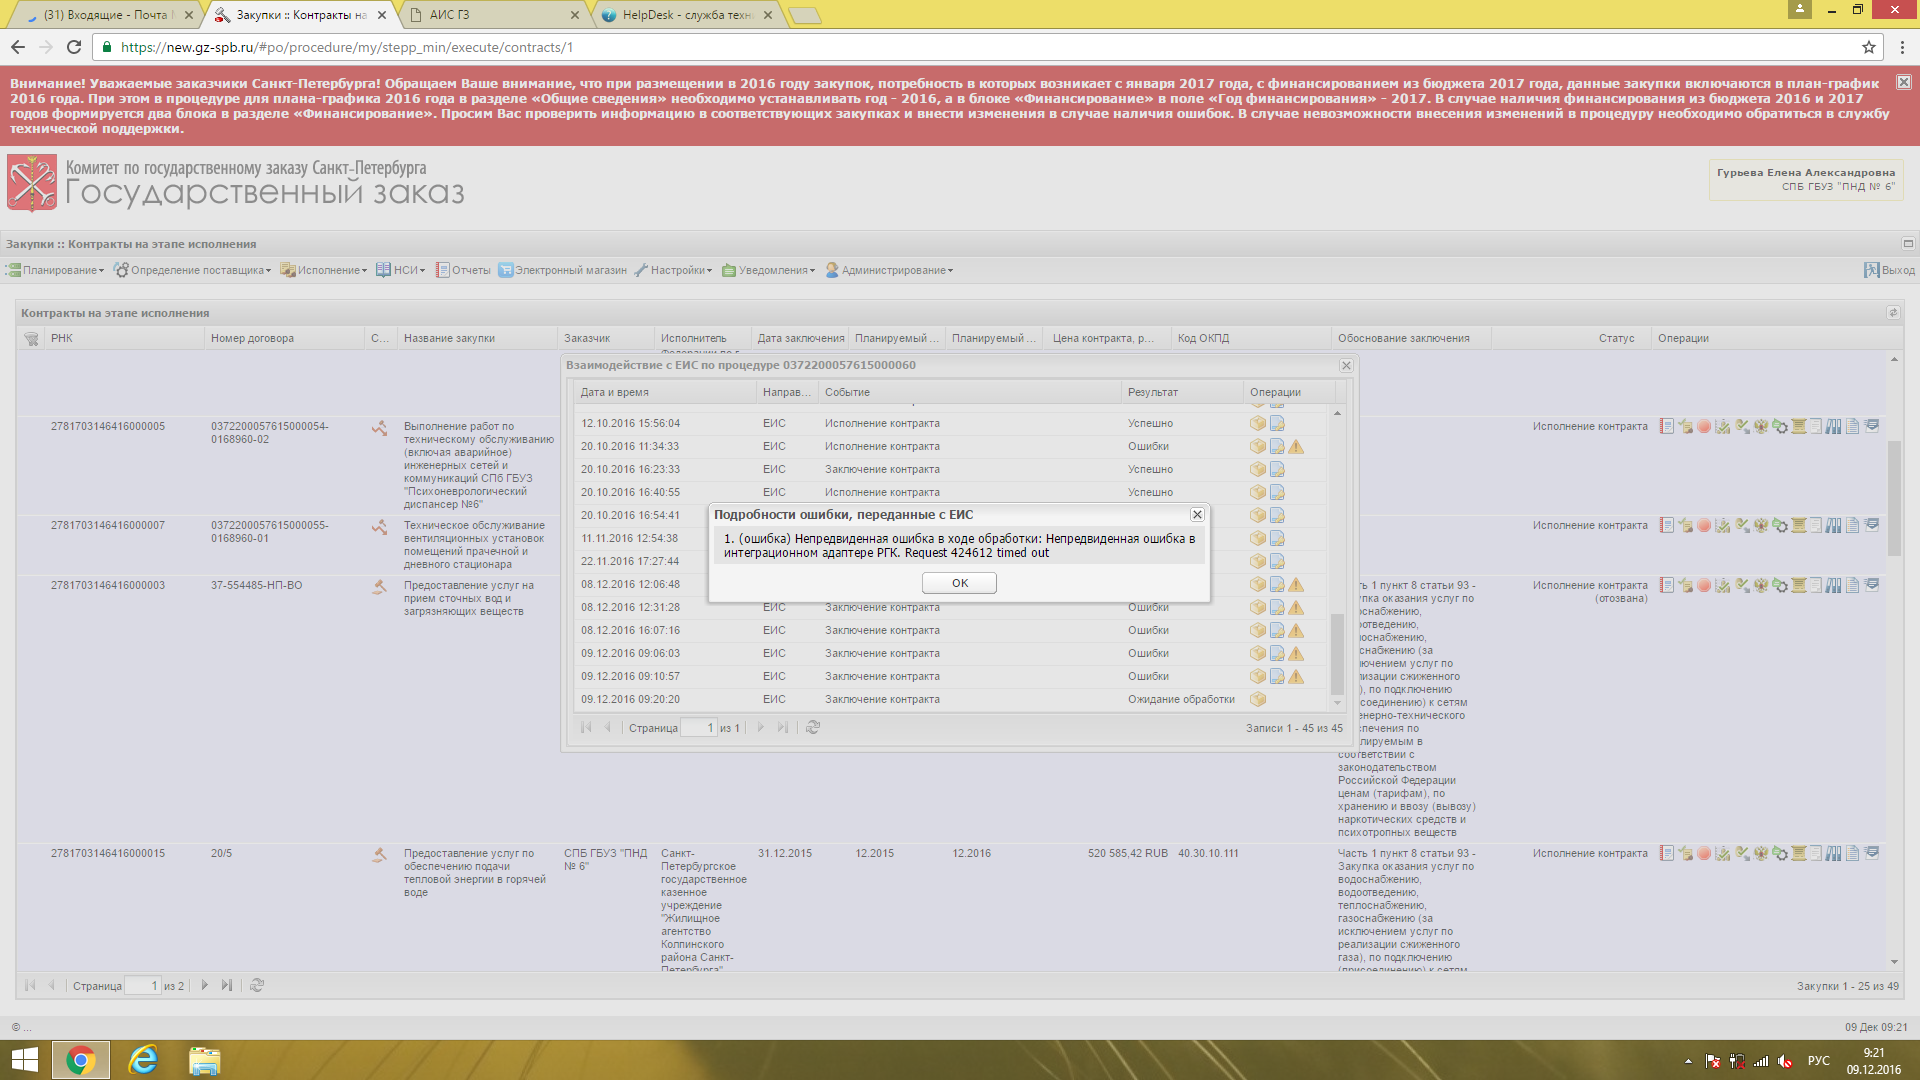The height and width of the screenshot is (1080, 1920).
Task: Click warning triangle in 09.12.2016 09:10:57 row
Action: click(x=1296, y=677)
